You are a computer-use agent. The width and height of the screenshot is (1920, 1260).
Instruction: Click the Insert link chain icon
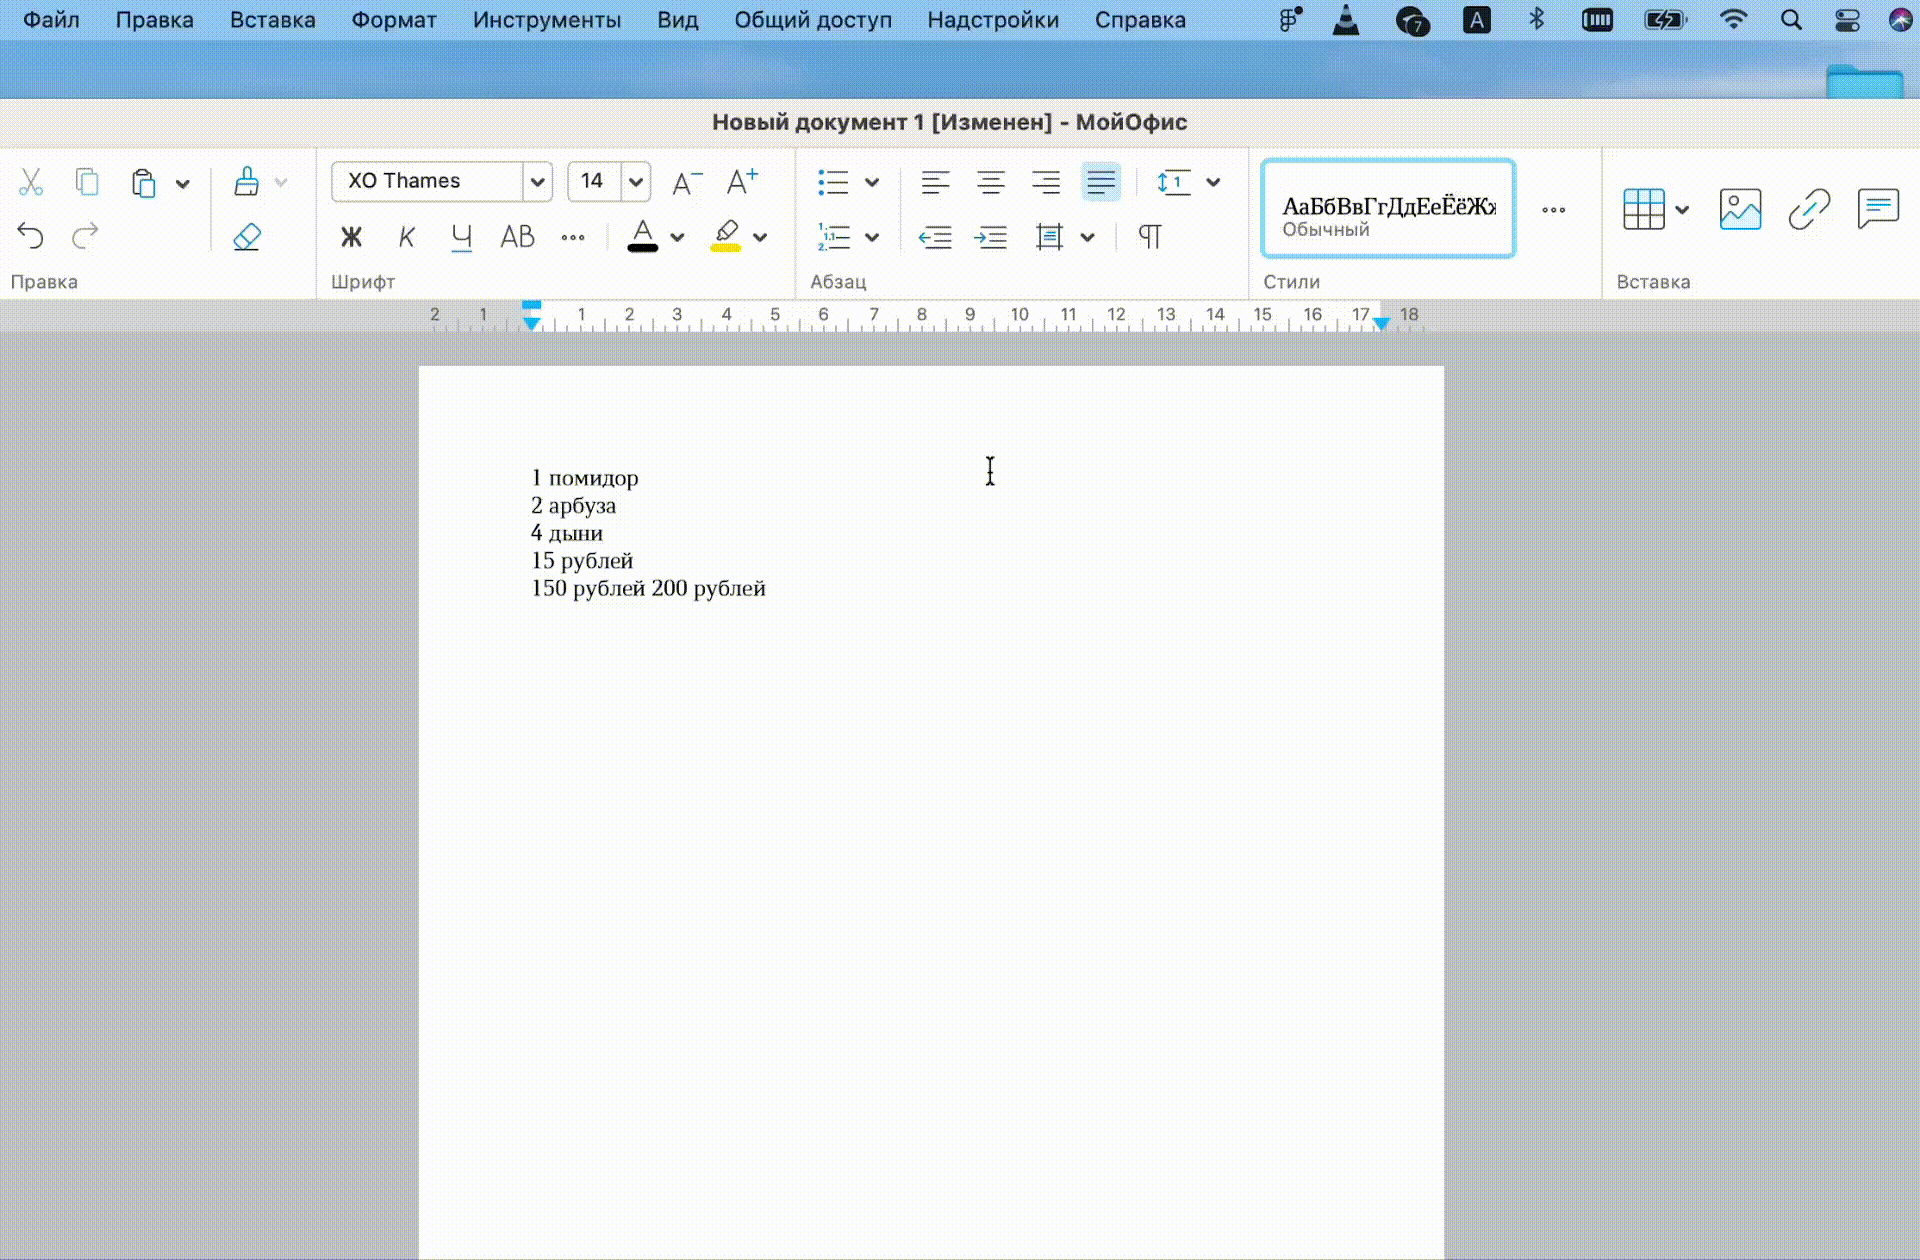pyautogui.click(x=1809, y=209)
